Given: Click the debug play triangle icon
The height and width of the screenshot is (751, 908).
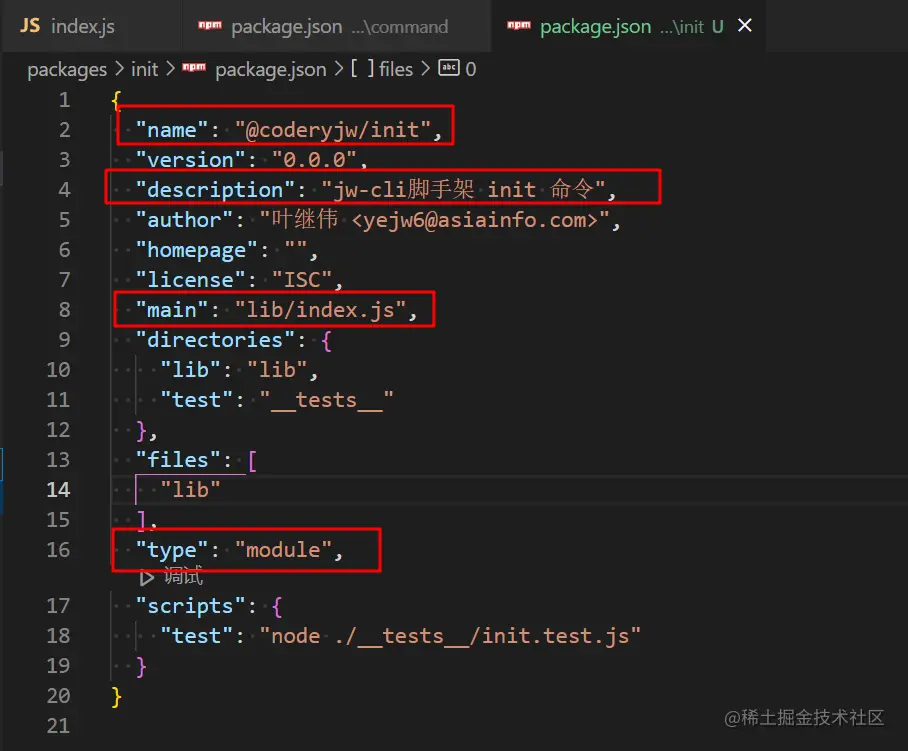Looking at the screenshot, I should pos(147,577).
